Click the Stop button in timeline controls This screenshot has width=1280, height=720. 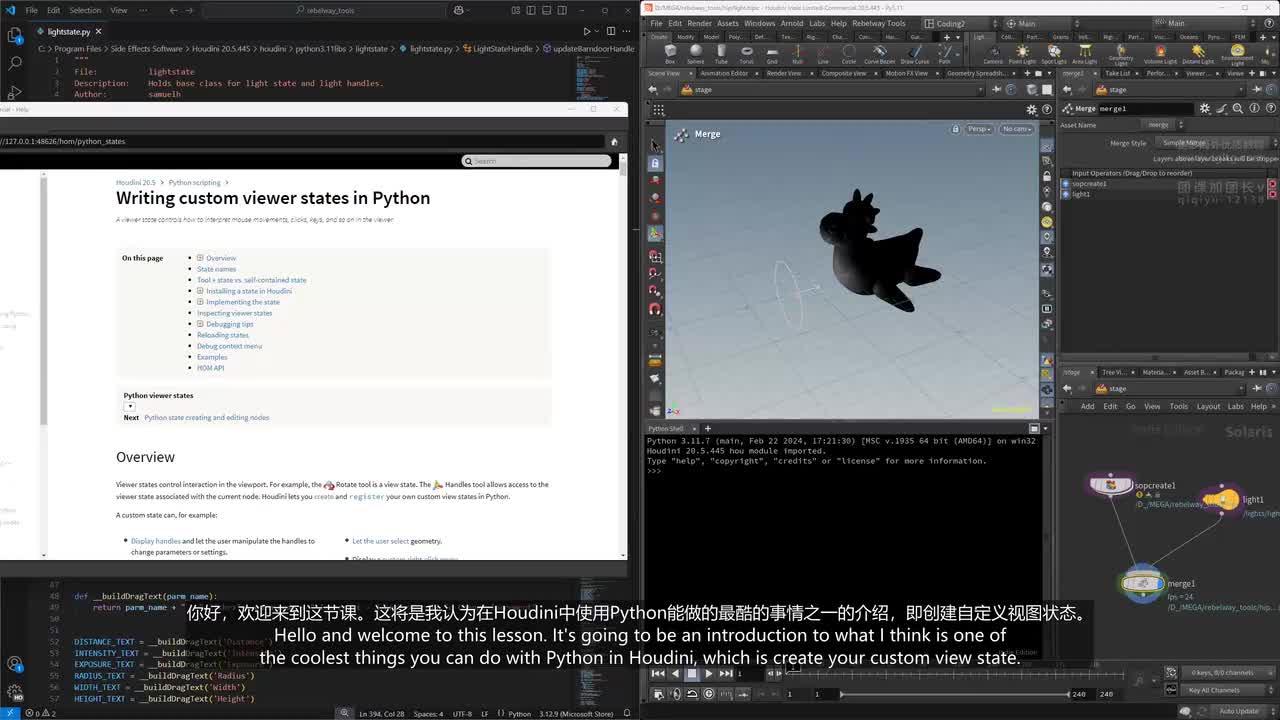pyautogui.click(x=691, y=674)
